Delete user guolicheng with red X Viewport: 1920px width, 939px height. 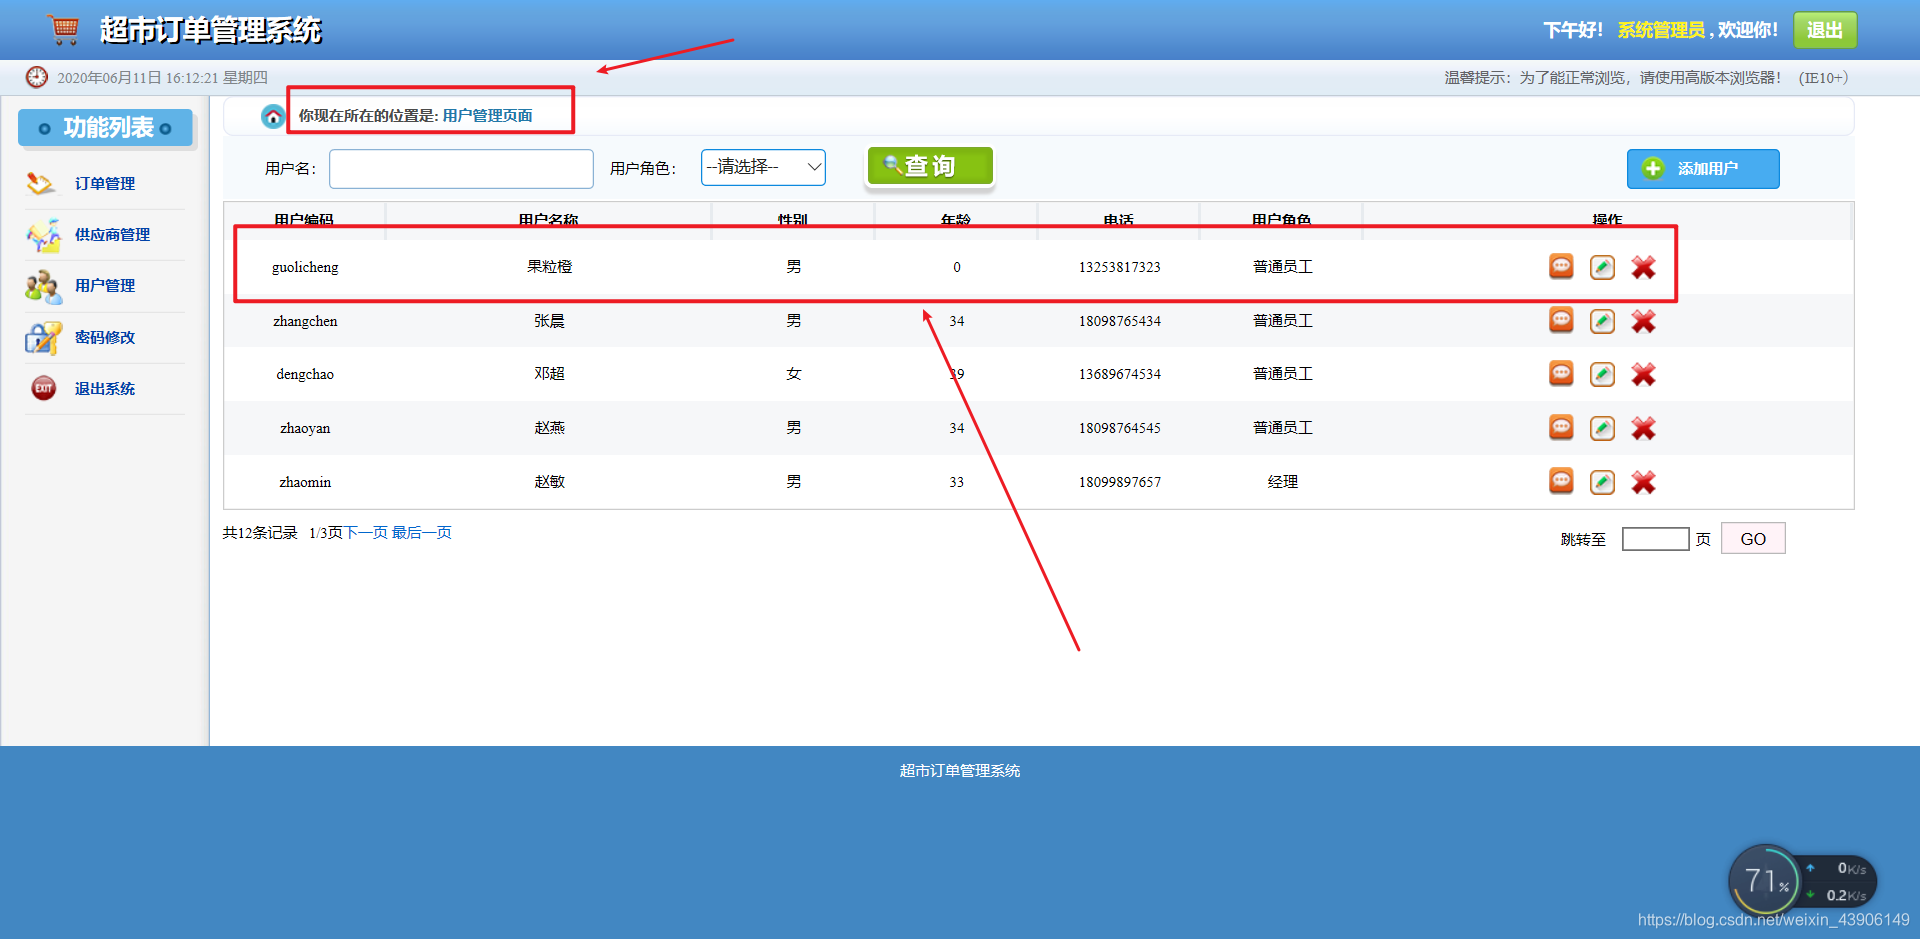(x=1643, y=267)
